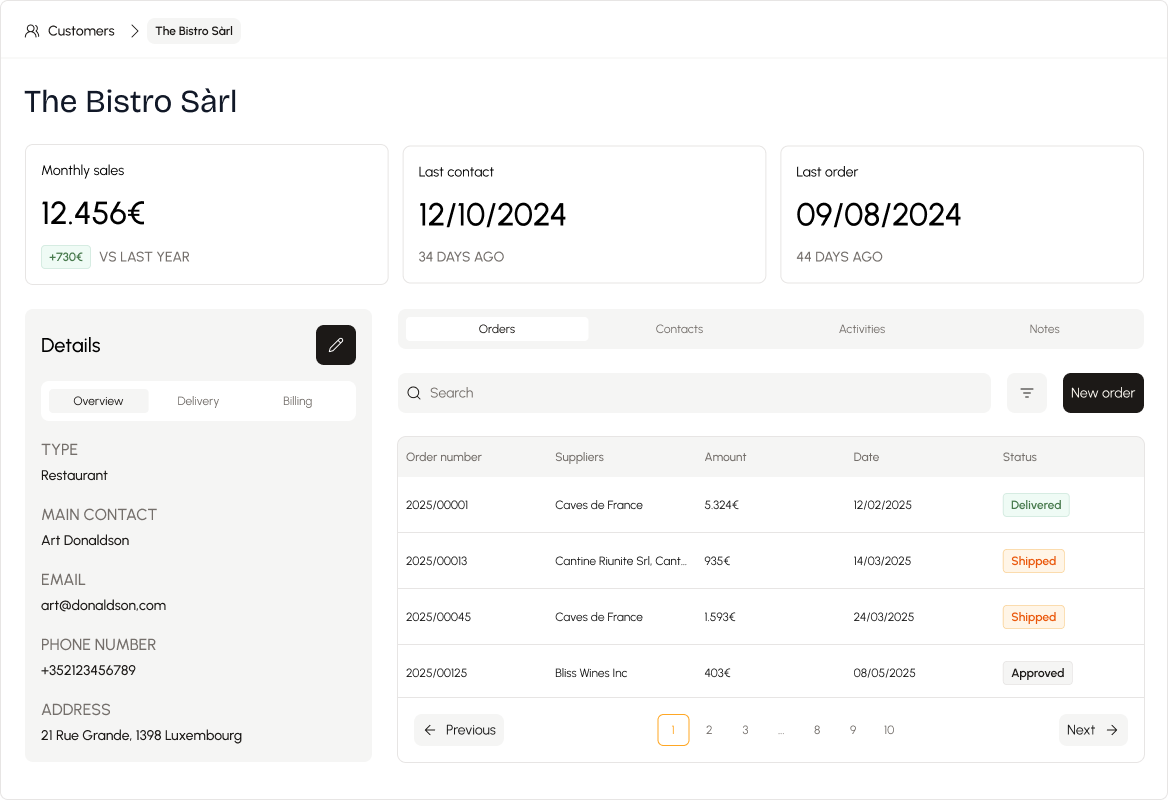
Task: Open order 2025/00013 row
Action: point(437,561)
